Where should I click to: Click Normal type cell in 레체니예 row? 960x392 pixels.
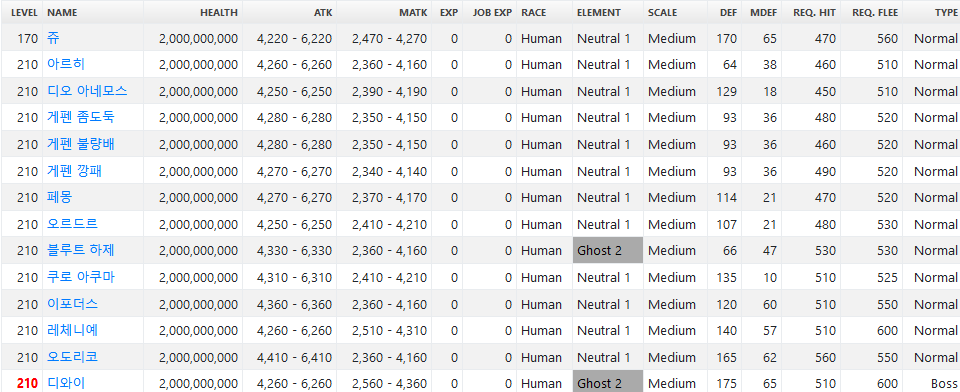pos(936,331)
